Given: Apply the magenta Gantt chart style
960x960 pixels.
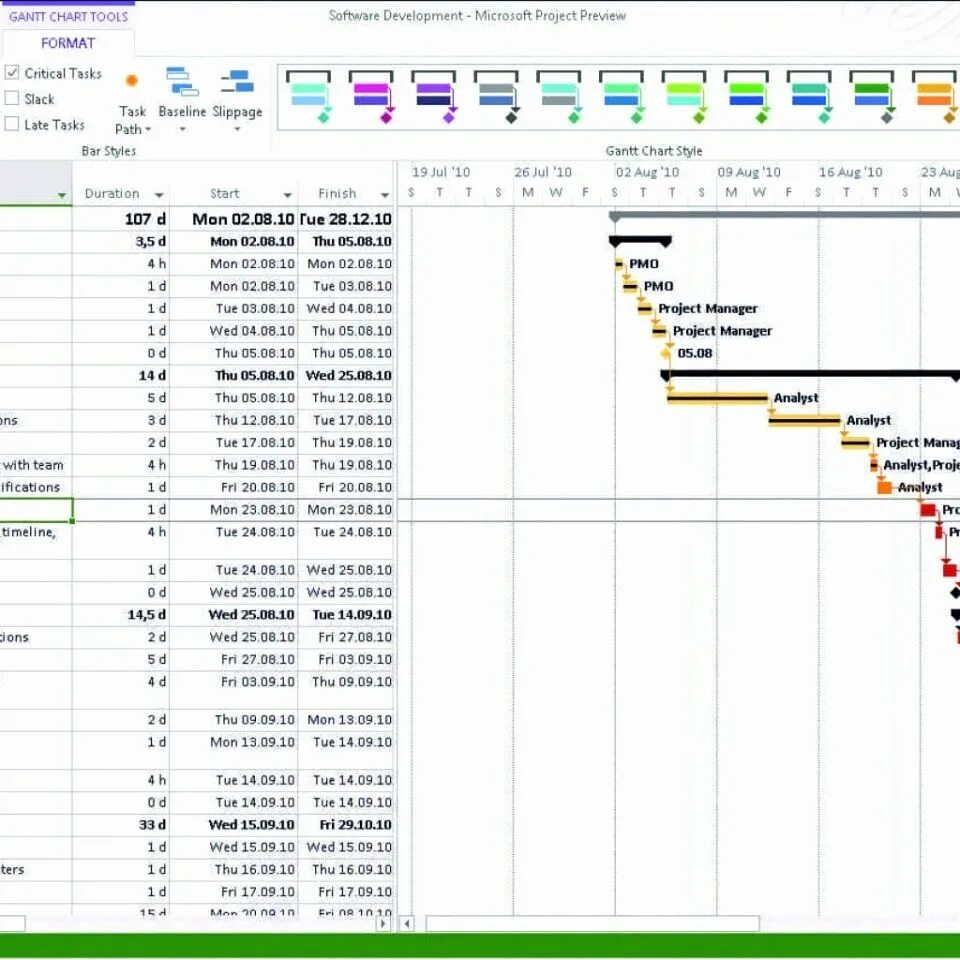Looking at the screenshot, I should click(371, 97).
